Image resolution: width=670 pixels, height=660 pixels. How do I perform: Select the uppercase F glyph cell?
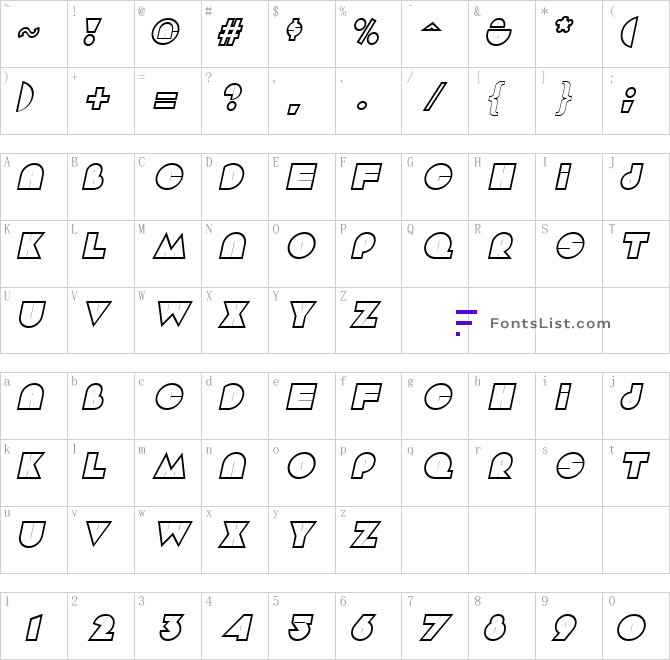point(368,187)
